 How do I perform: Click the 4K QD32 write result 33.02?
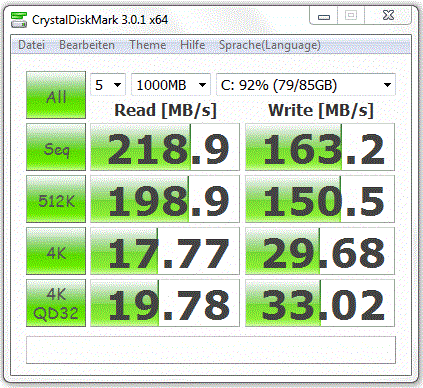[x=320, y=303]
